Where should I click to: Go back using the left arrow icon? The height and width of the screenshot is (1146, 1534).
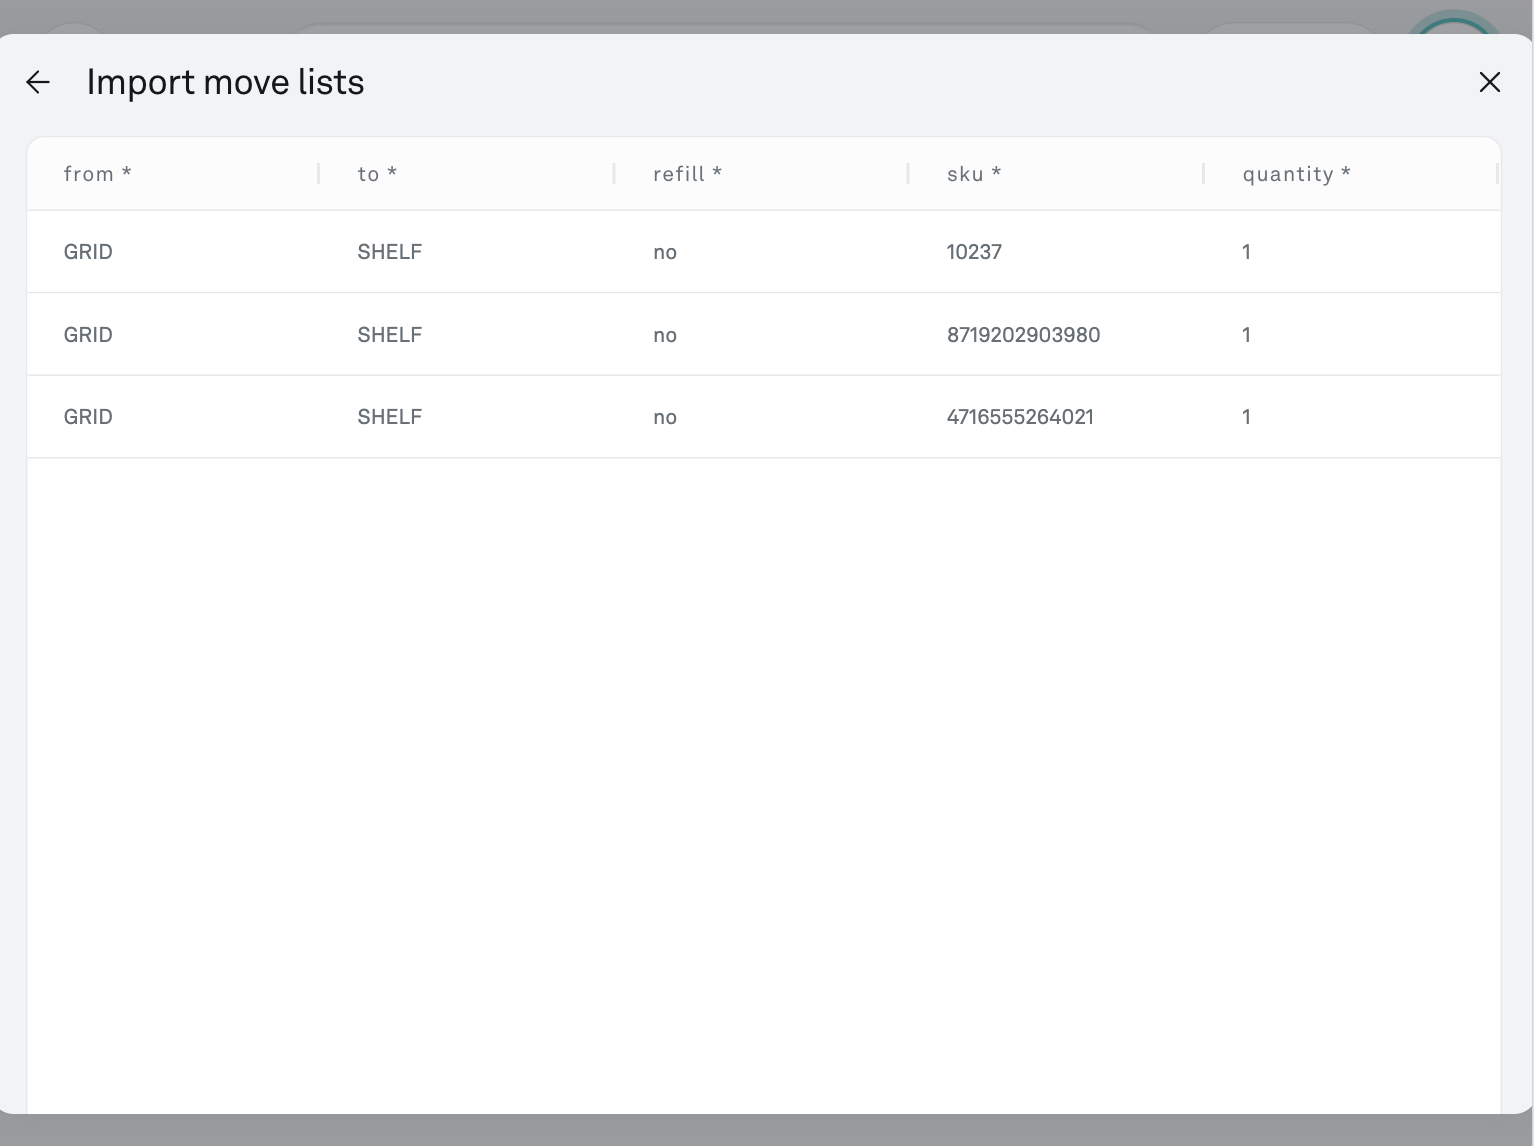click(38, 82)
